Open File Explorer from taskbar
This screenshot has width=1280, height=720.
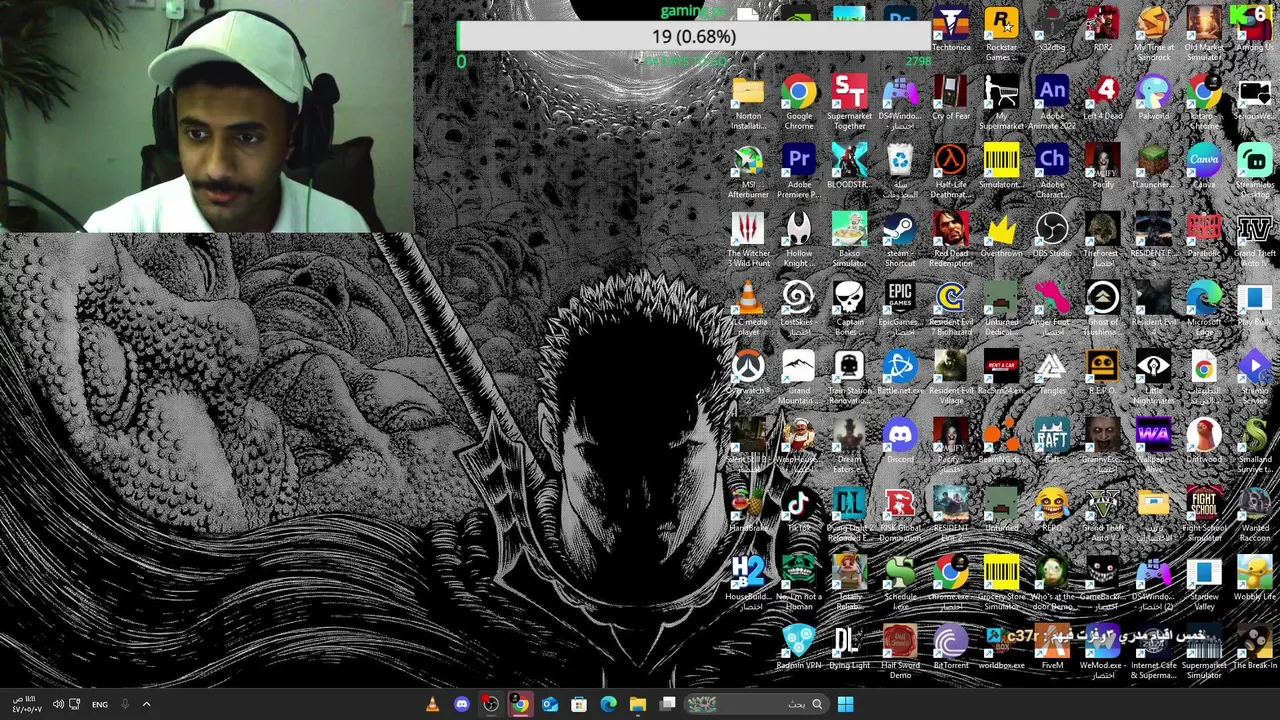(637, 704)
